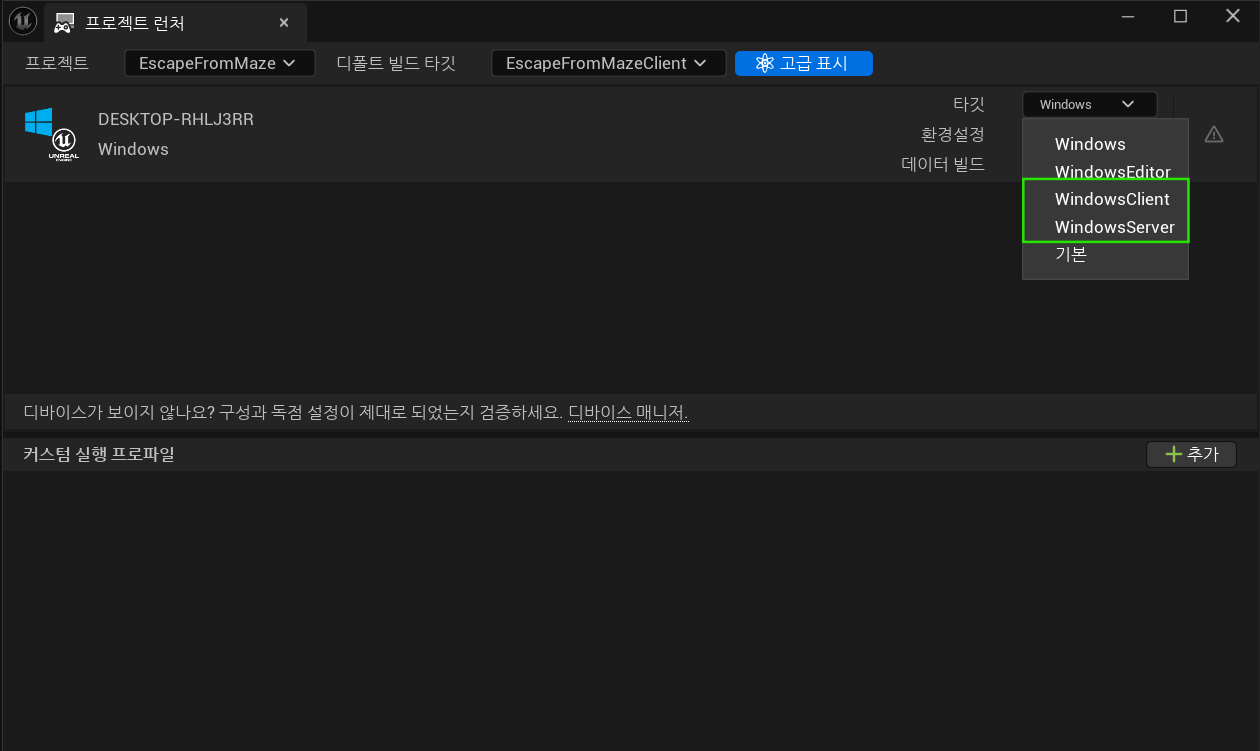The height and width of the screenshot is (751, 1260).
Task: Click the 타깃 label text
Action: (x=969, y=104)
